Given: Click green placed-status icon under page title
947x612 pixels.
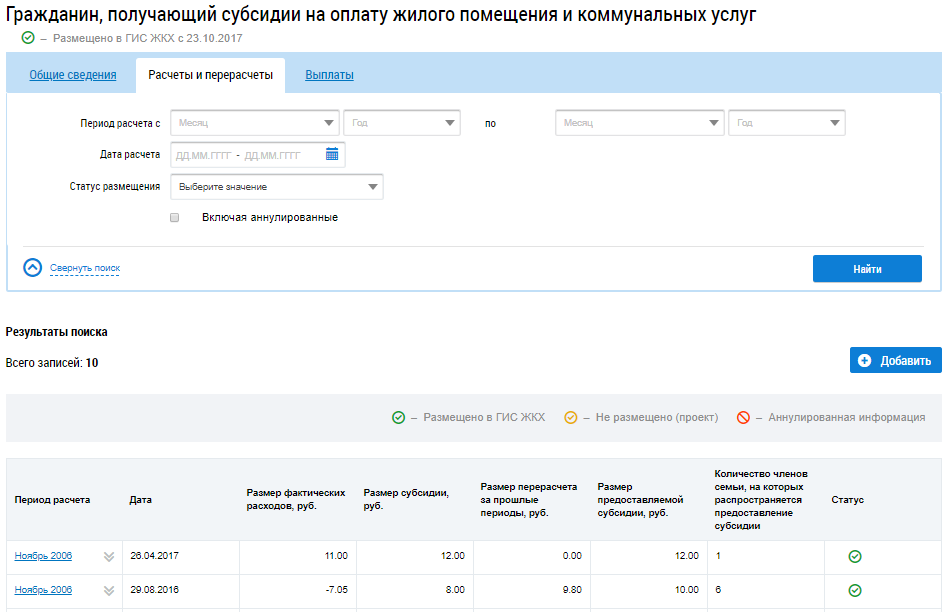Looking at the screenshot, I should tap(28, 38).
